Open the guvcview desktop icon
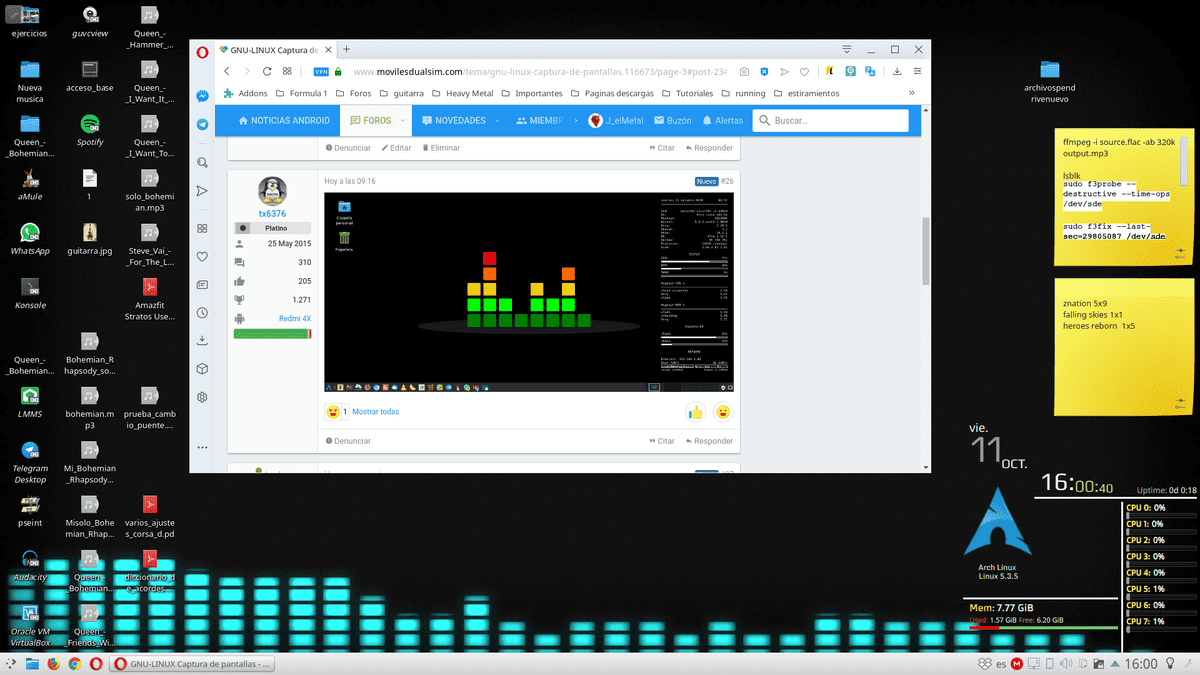The width and height of the screenshot is (1200, 675). point(90,21)
